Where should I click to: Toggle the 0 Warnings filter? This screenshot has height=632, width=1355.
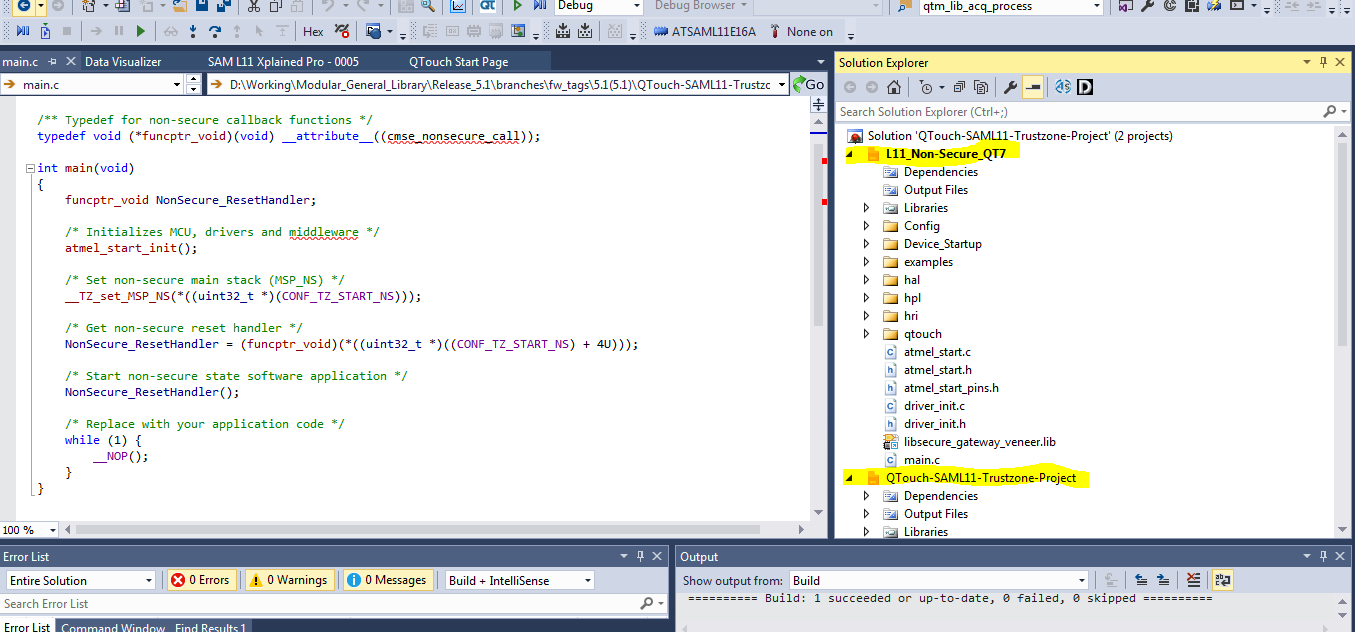[288, 580]
